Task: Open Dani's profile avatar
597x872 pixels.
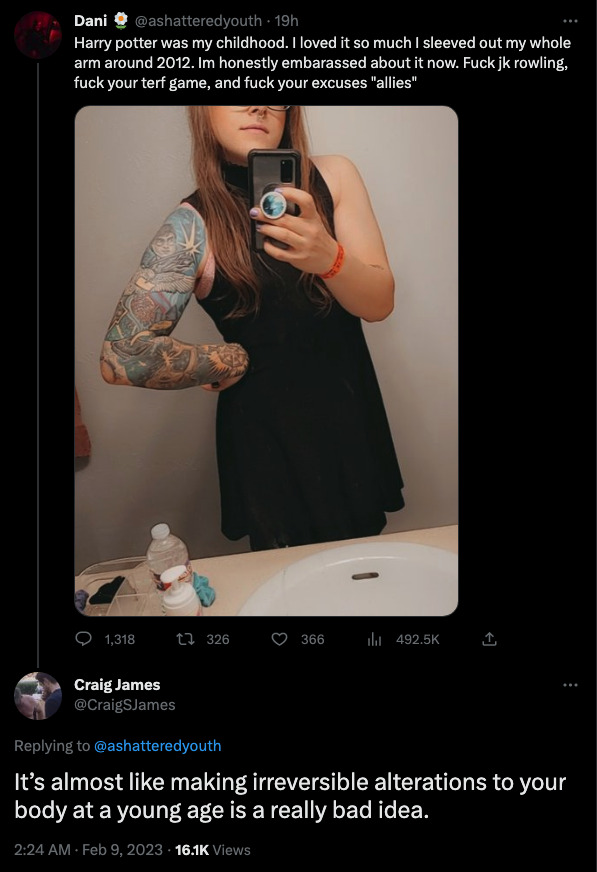Action: tap(38, 35)
